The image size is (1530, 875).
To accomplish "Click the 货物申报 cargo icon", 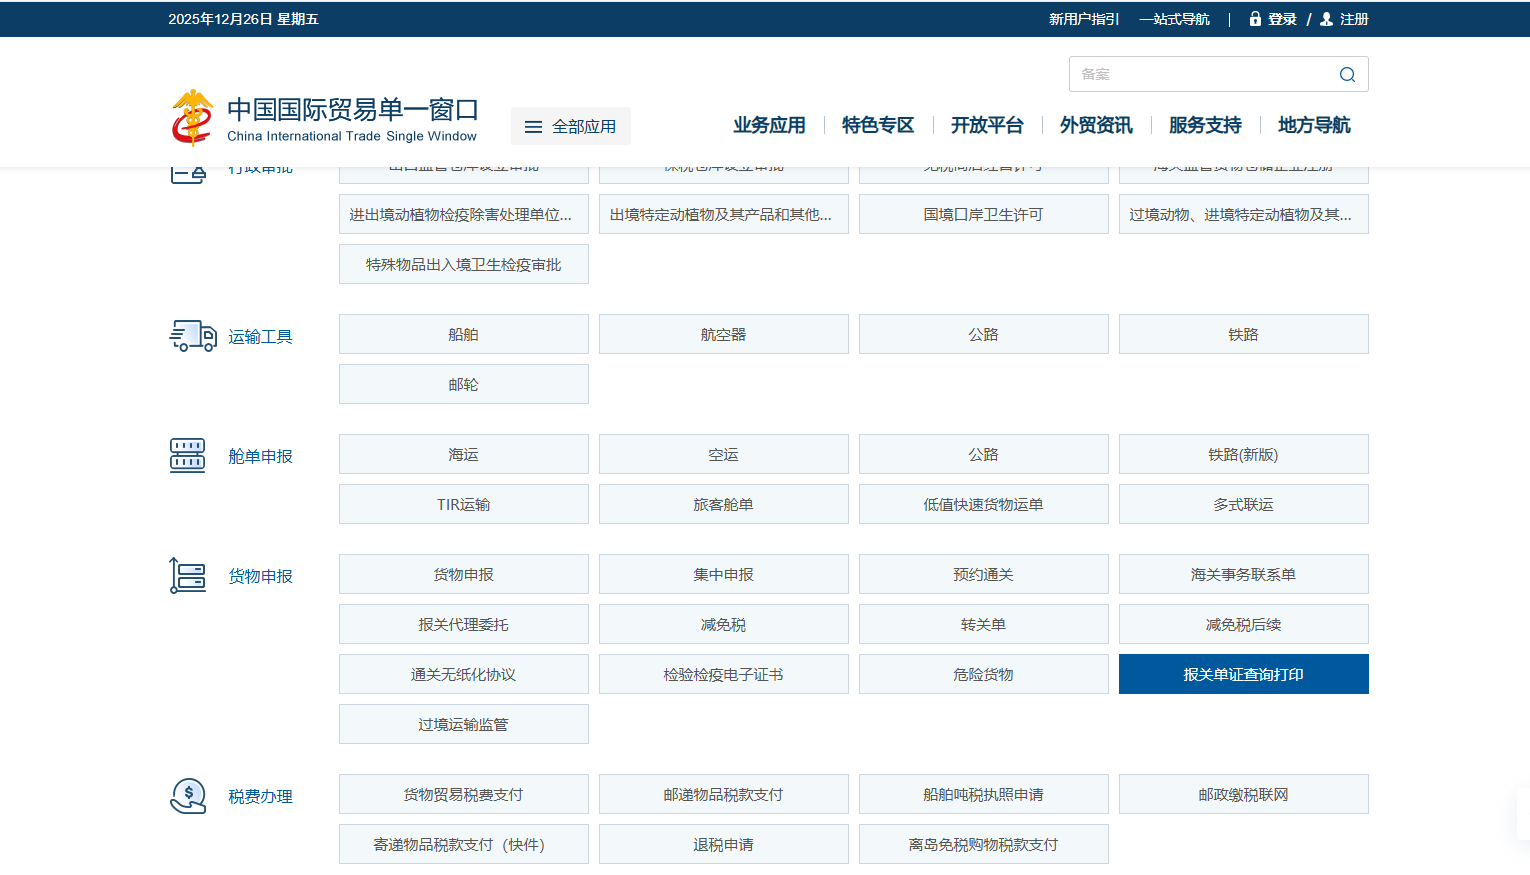I will pos(188,576).
